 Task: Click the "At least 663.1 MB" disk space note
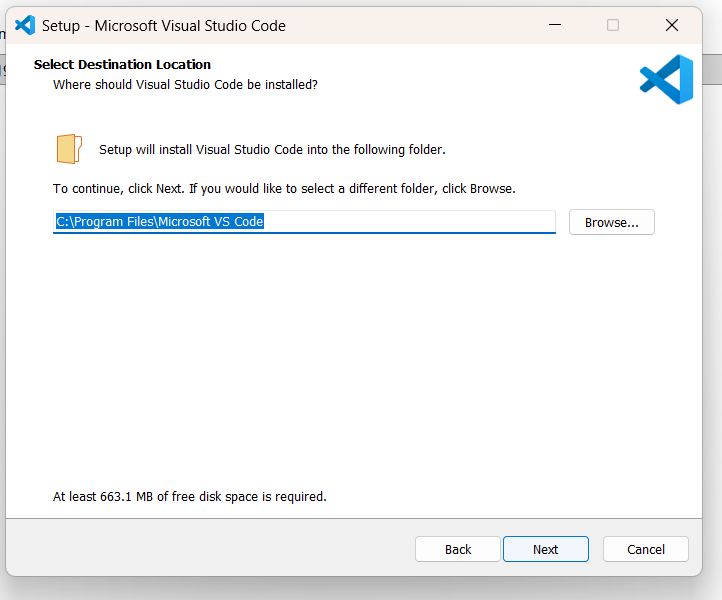coord(190,496)
